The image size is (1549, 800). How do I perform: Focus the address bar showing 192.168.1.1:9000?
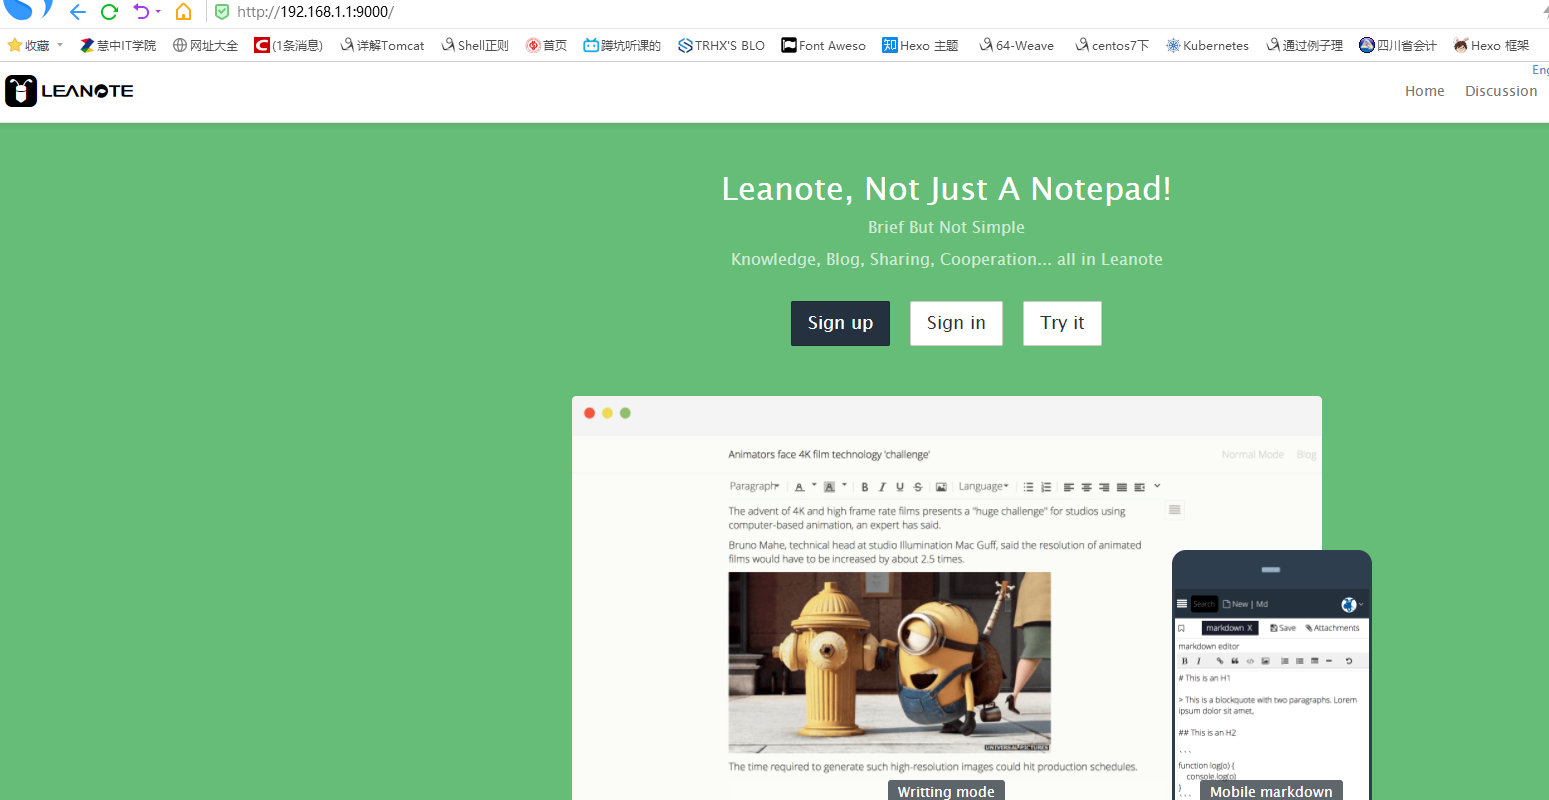tap(315, 12)
